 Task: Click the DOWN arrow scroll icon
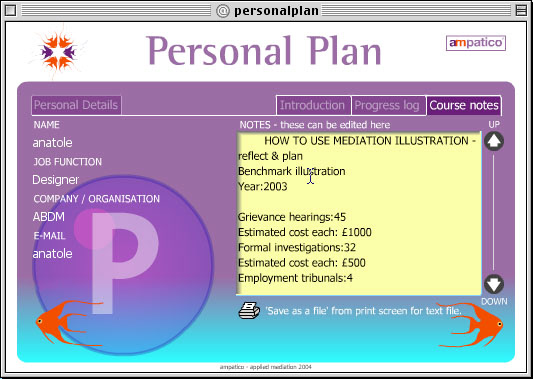[x=494, y=284]
